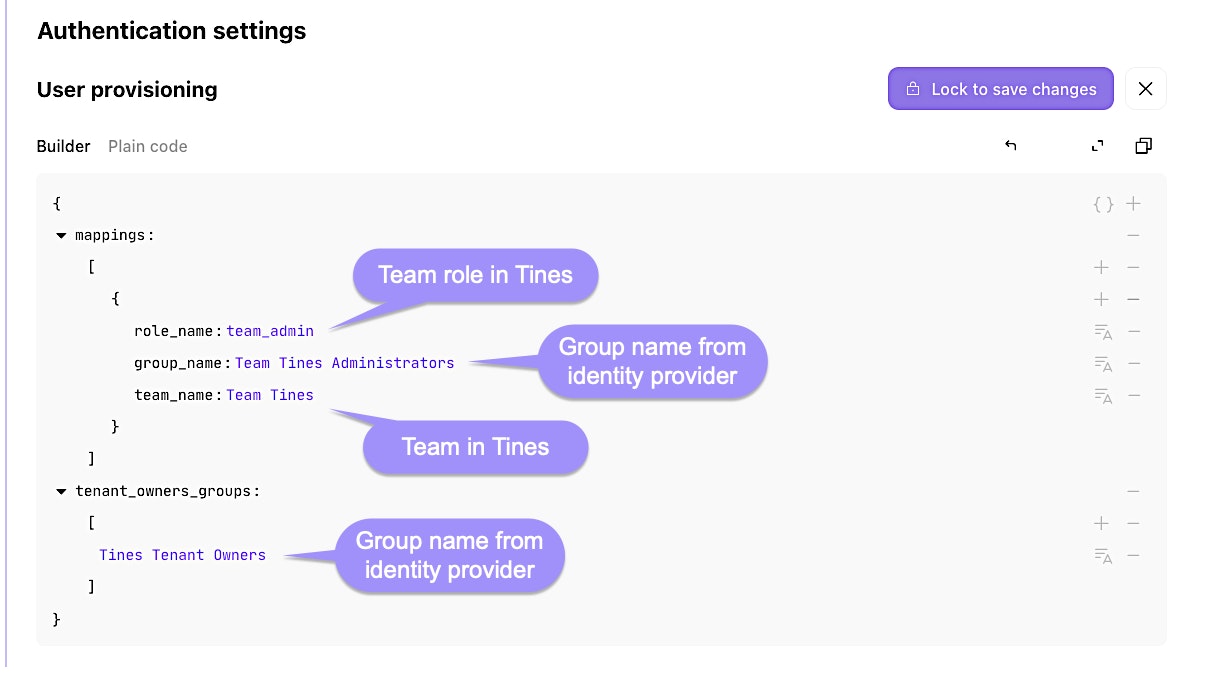This screenshot has width=1217, height=673.
Task: Collapse the tenant_owners_groups section
Action: point(61,492)
